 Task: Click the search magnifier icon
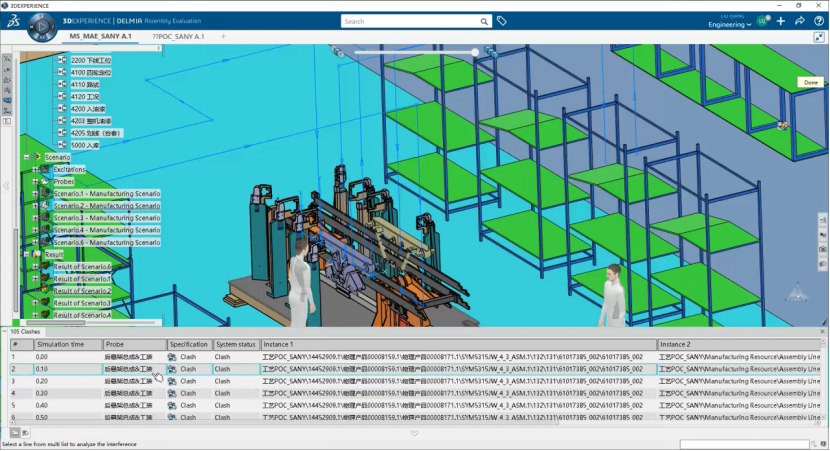point(486,21)
